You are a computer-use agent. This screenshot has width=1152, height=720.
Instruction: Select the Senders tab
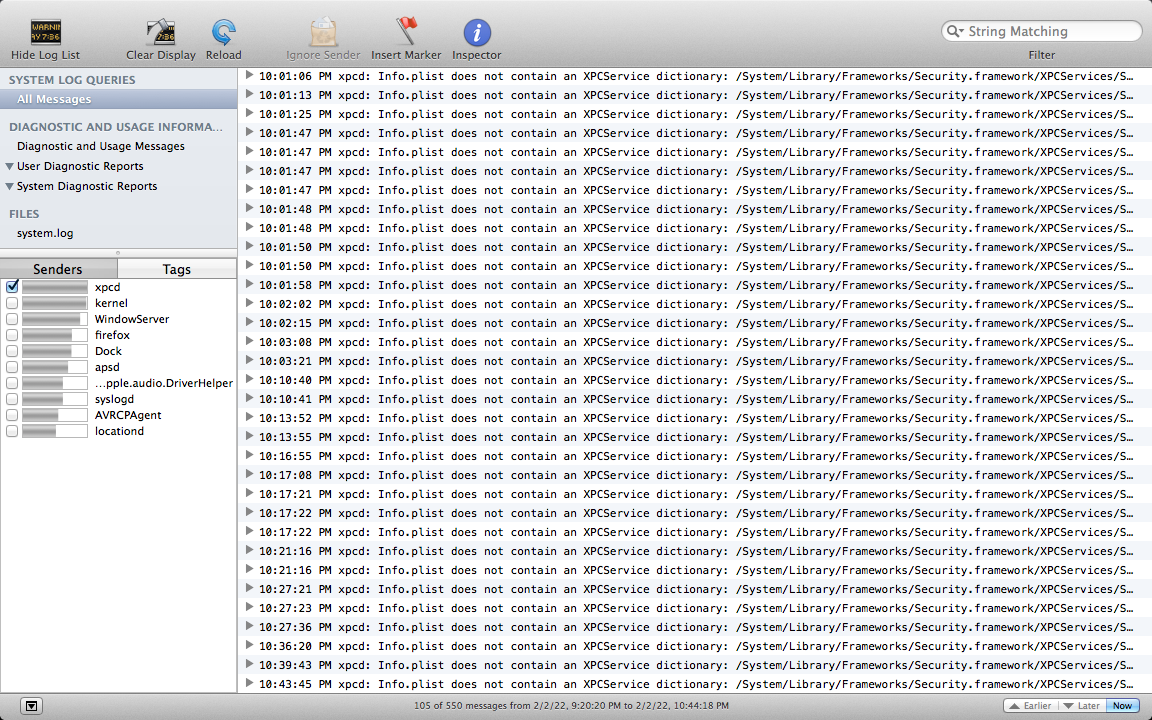click(x=59, y=268)
